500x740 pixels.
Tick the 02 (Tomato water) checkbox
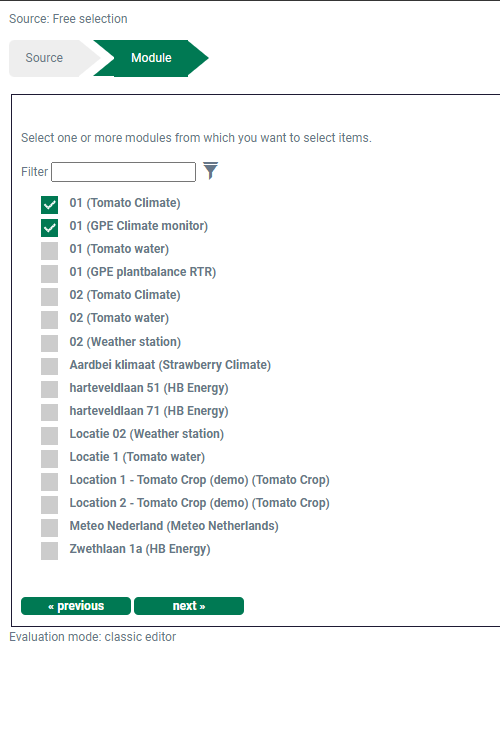50,320
